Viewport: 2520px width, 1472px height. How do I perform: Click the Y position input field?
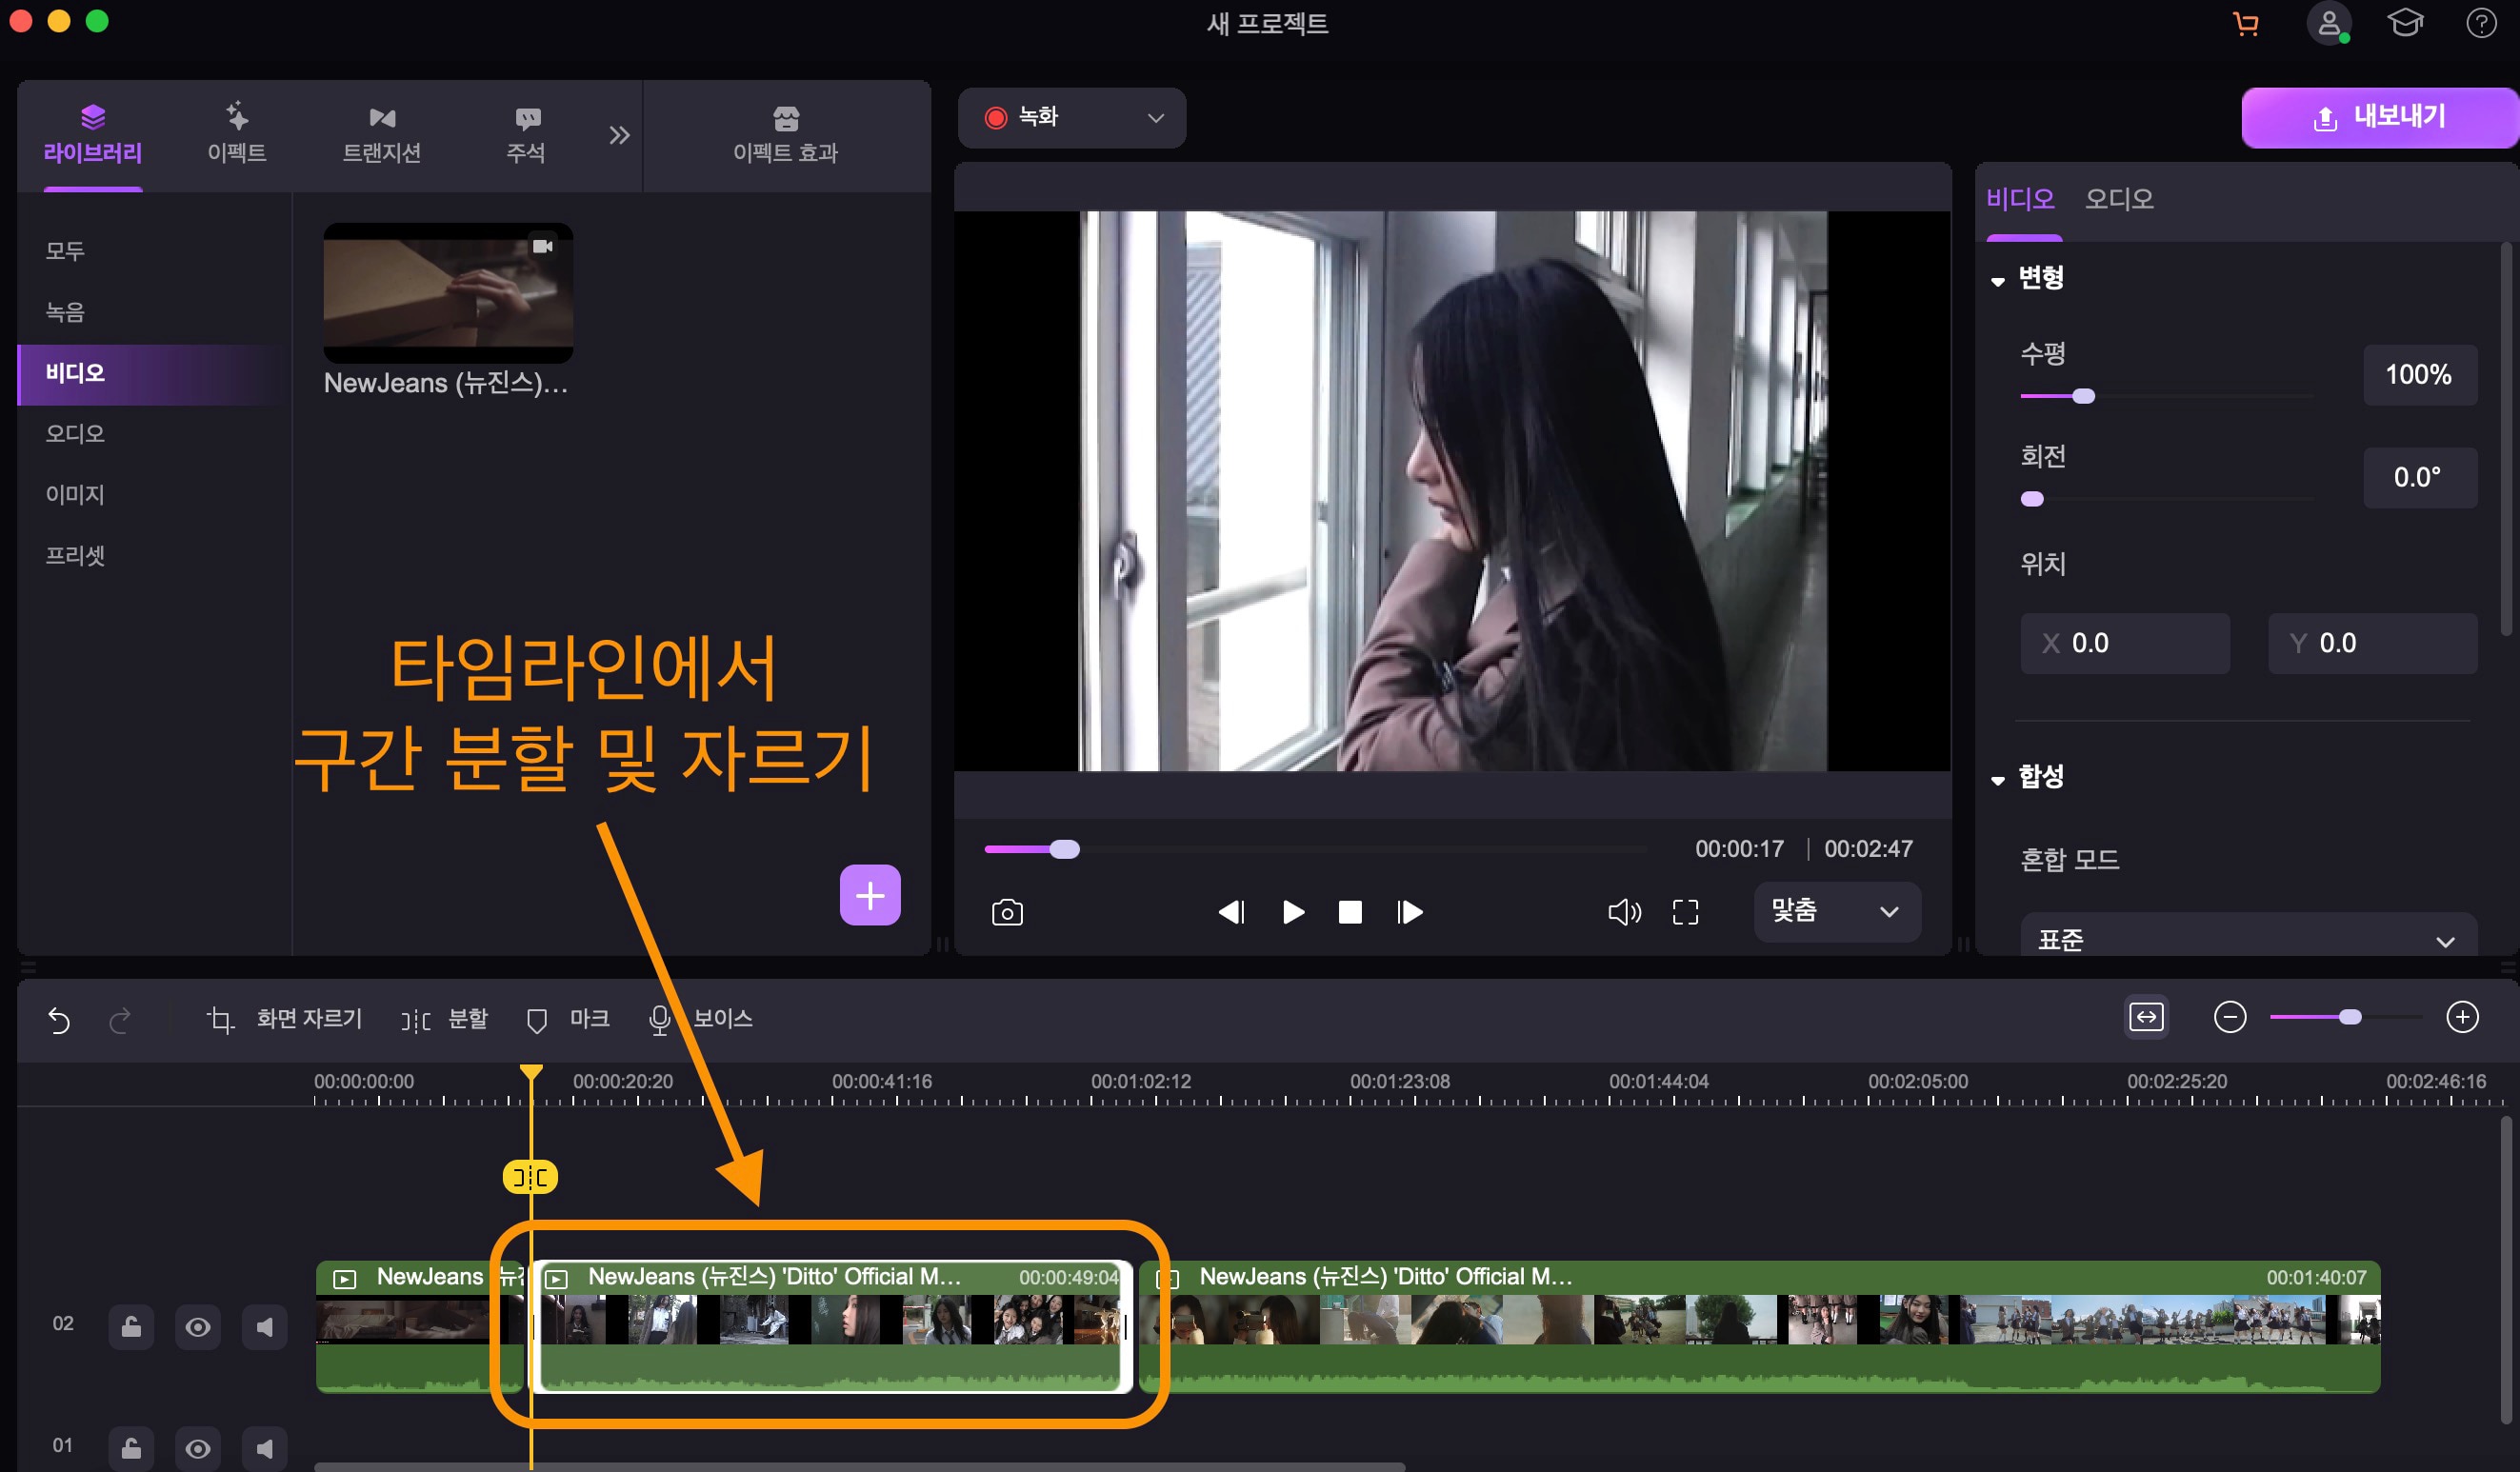(2372, 643)
